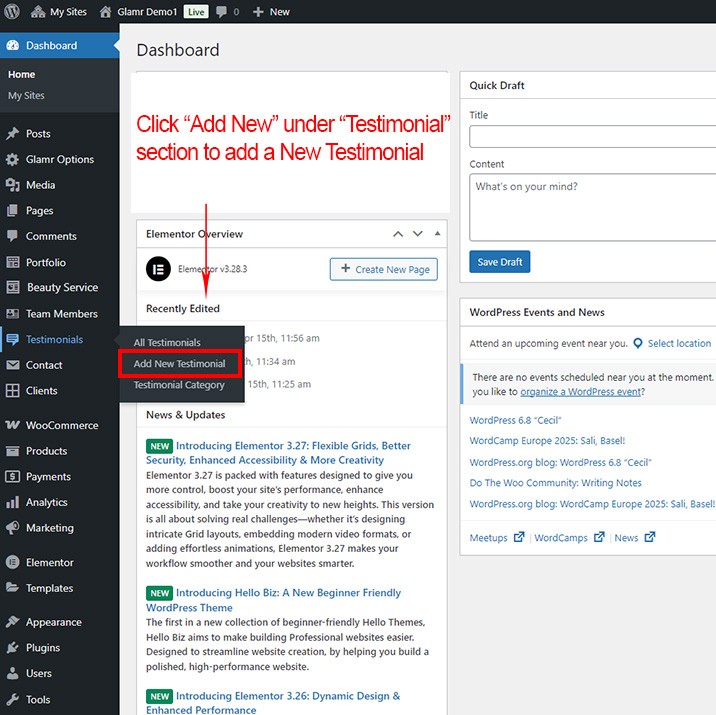Image resolution: width=716 pixels, height=715 pixels.
Task: Focus the Quick Draft Title field
Action: tap(593, 137)
